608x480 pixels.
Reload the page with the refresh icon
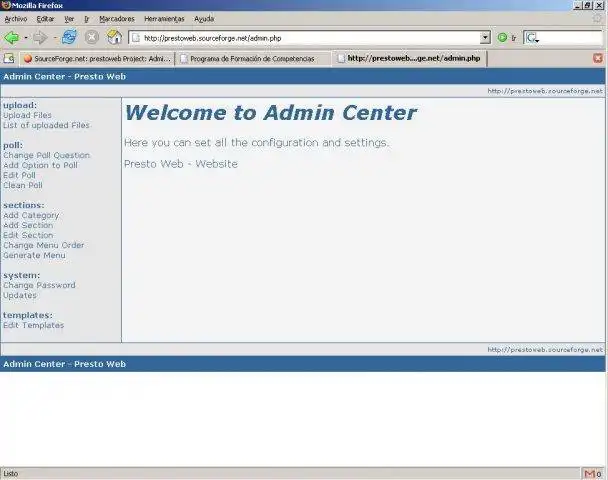point(69,37)
